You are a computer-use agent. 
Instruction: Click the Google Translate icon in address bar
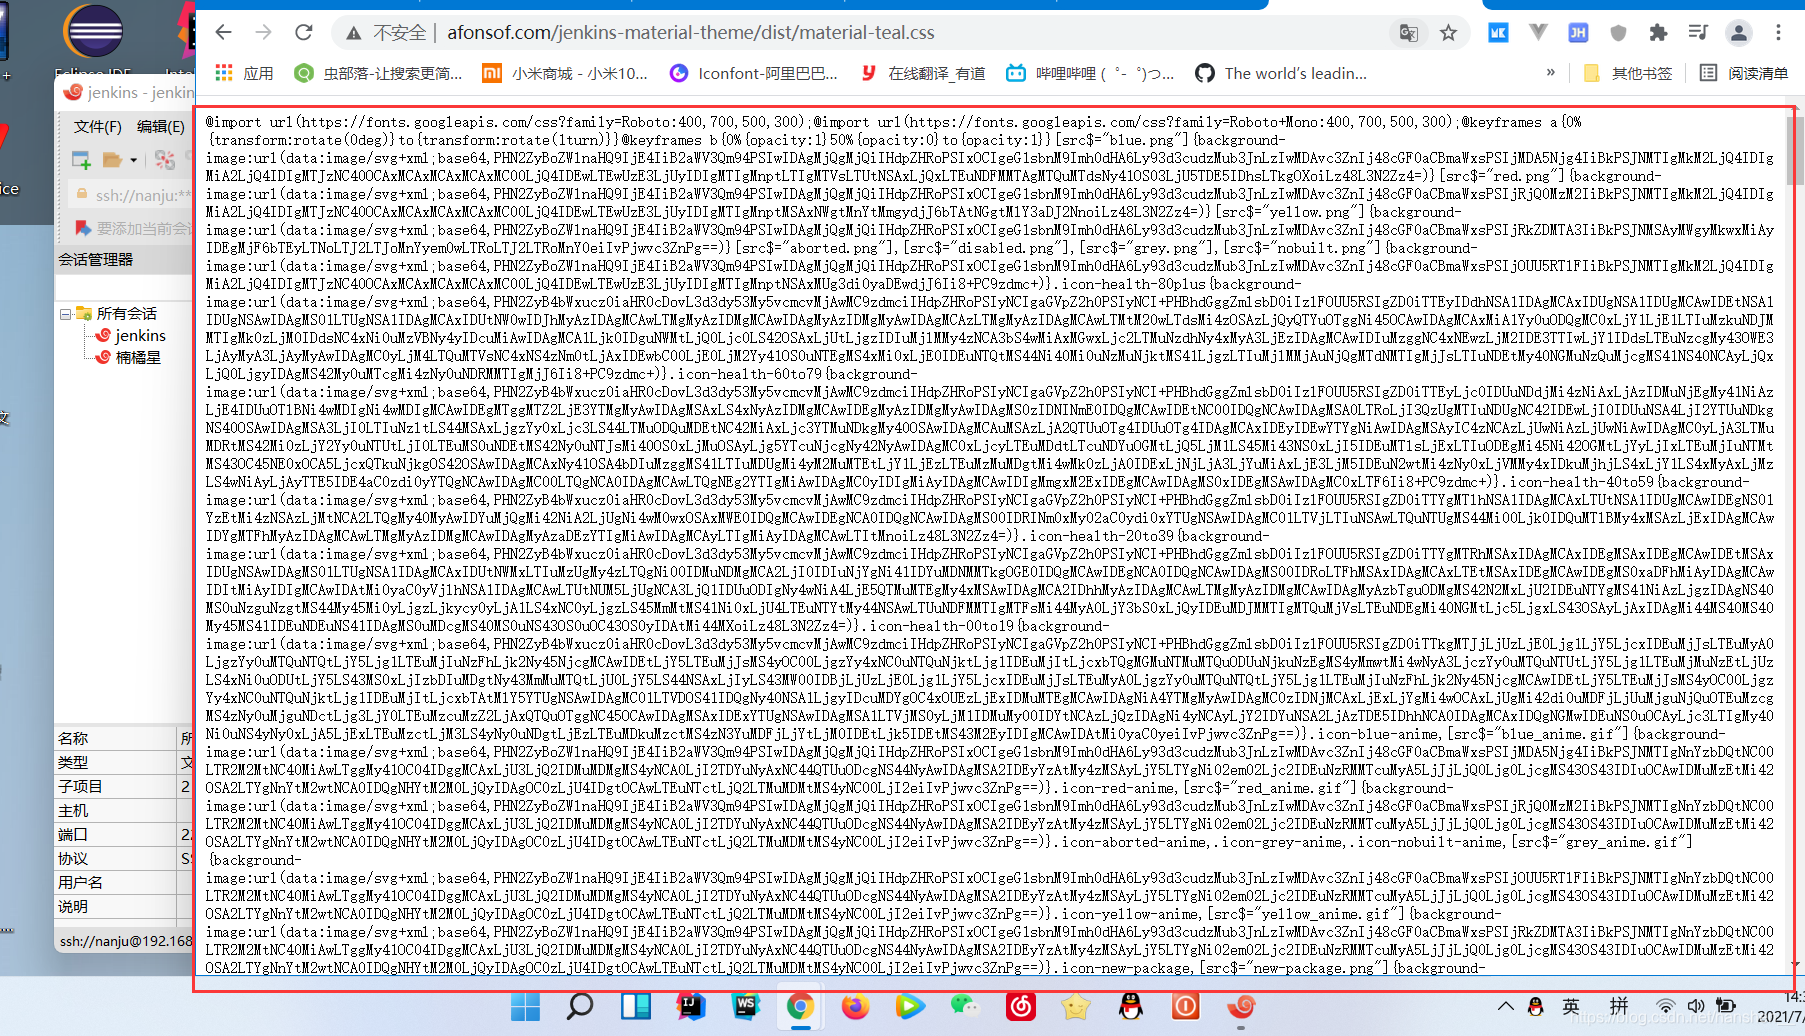[1408, 33]
